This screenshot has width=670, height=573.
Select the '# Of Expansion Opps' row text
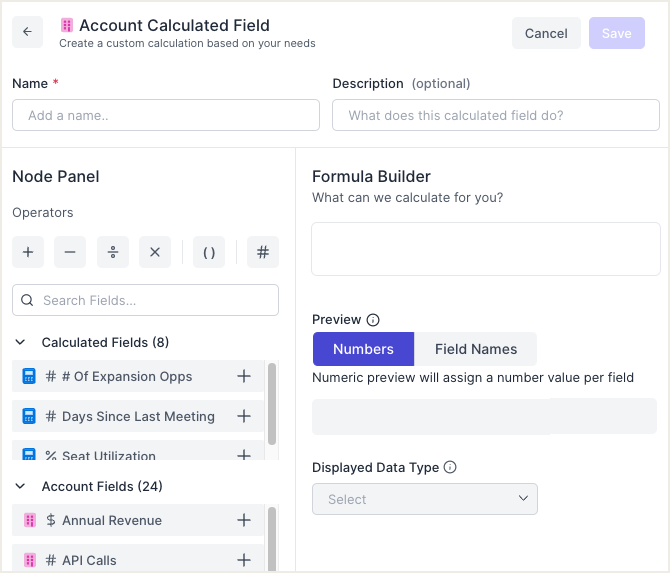[127, 376]
